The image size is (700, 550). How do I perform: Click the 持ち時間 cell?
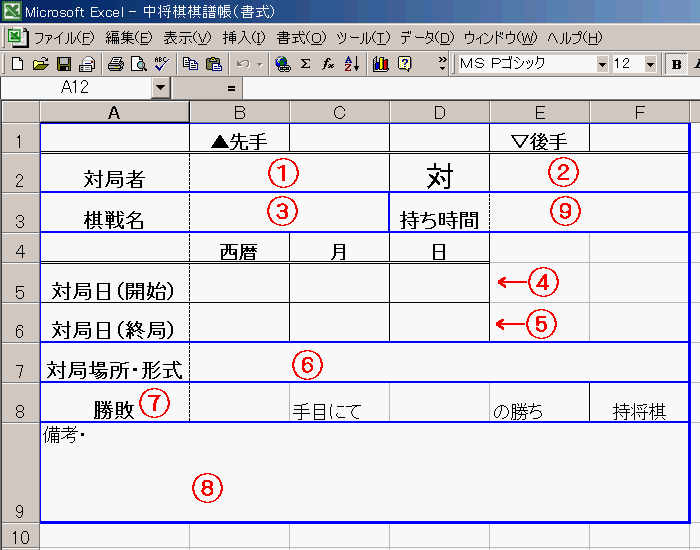click(x=439, y=212)
